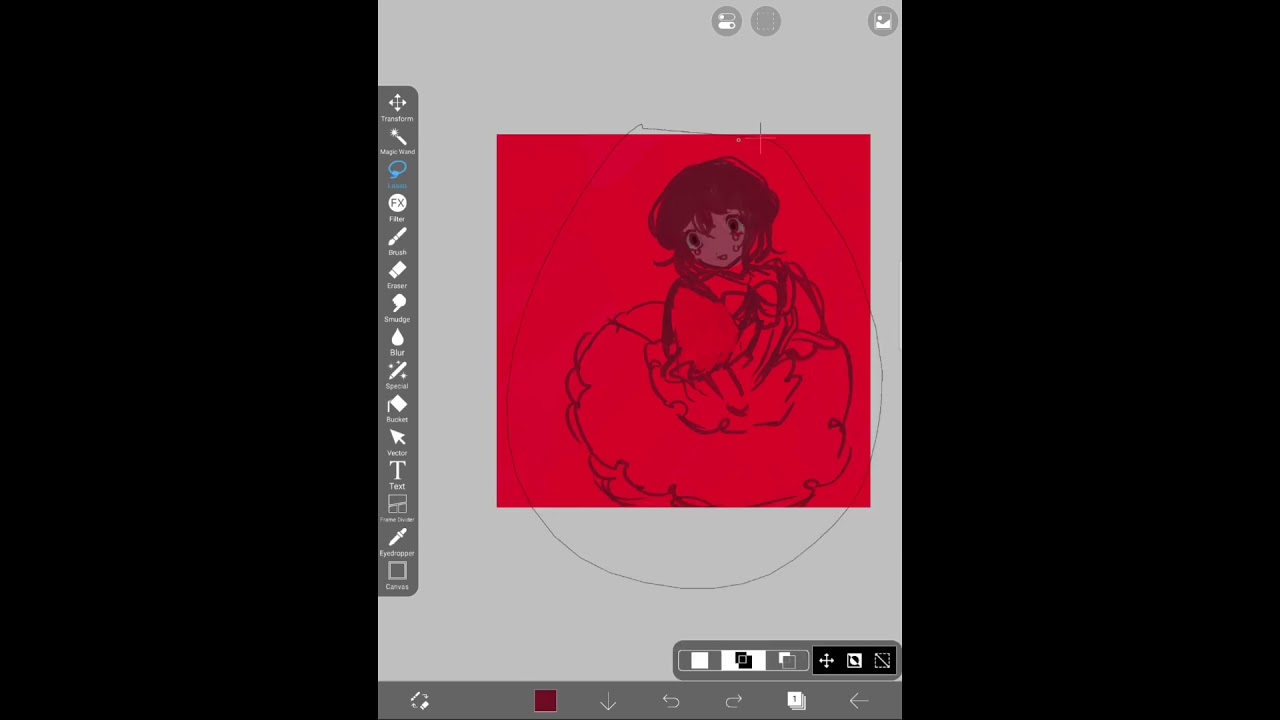Select the Eyedropper tool
Image resolution: width=1280 pixels, height=720 pixels.
(397, 542)
